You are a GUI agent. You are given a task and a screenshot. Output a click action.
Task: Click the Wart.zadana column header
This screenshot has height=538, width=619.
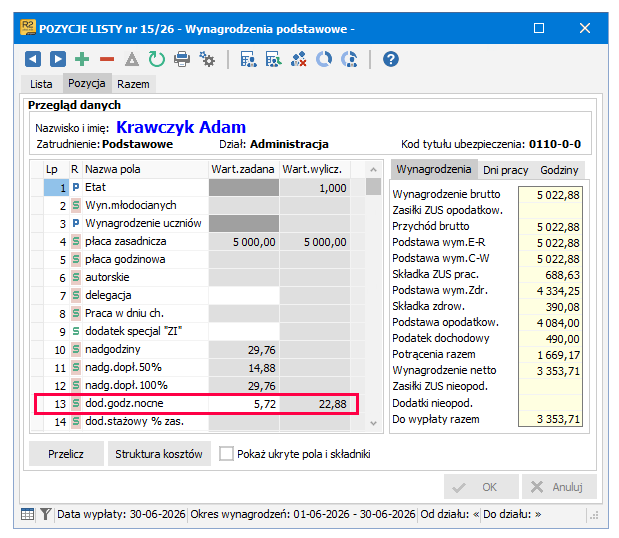(244, 169)
